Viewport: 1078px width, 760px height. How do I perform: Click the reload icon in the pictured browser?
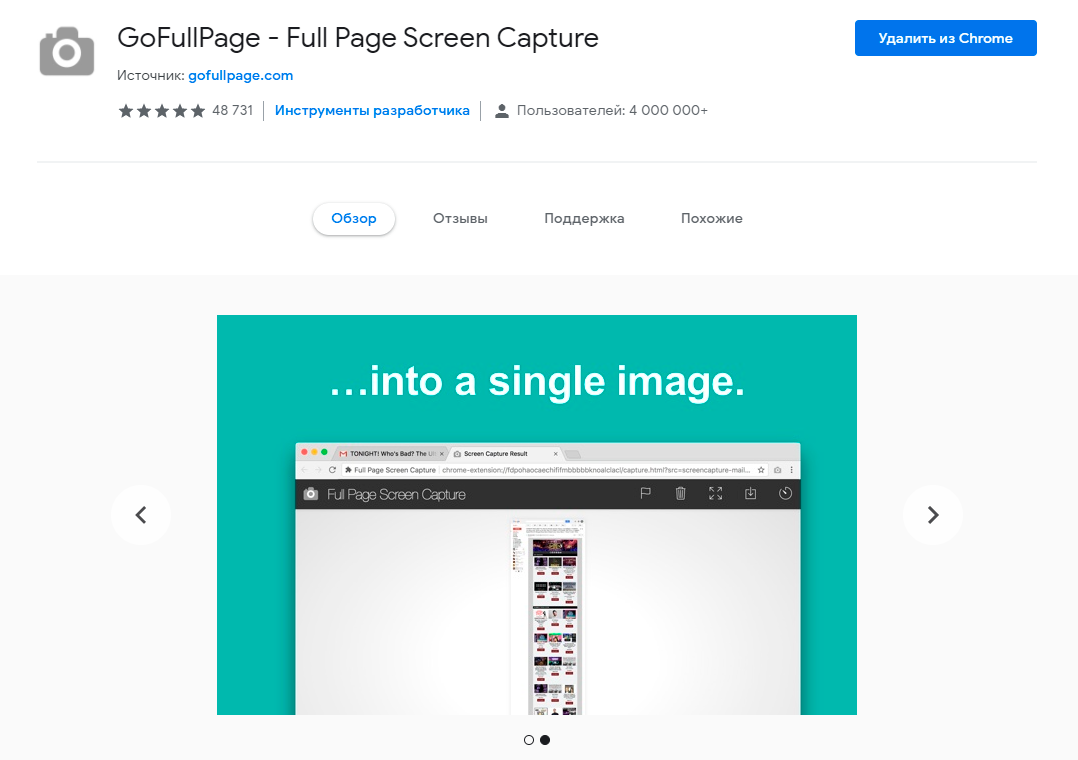pos(332,470)
